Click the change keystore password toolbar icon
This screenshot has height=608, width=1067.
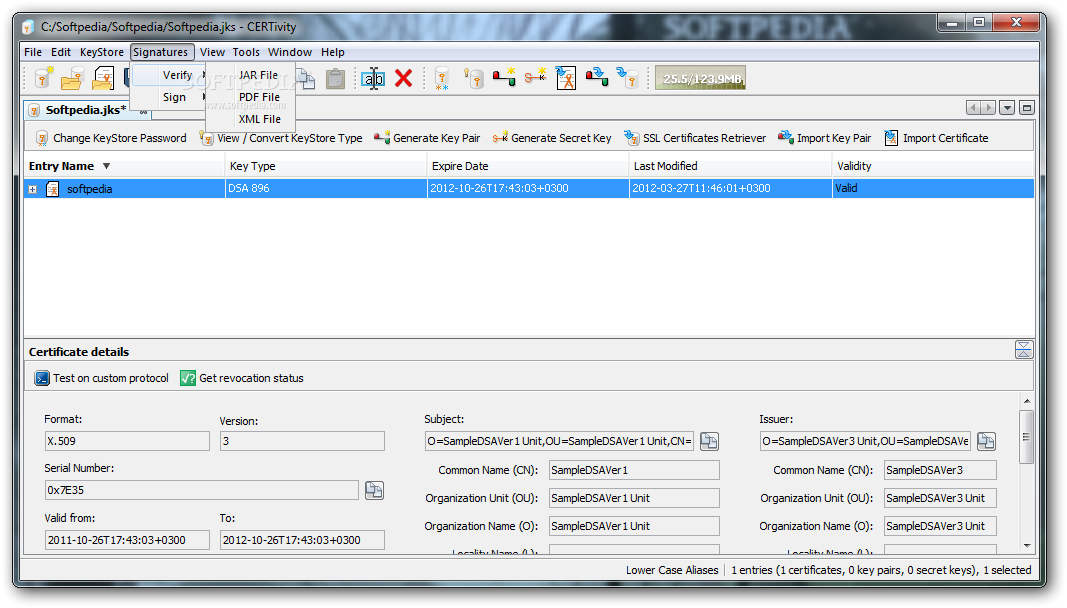[442, 78]
